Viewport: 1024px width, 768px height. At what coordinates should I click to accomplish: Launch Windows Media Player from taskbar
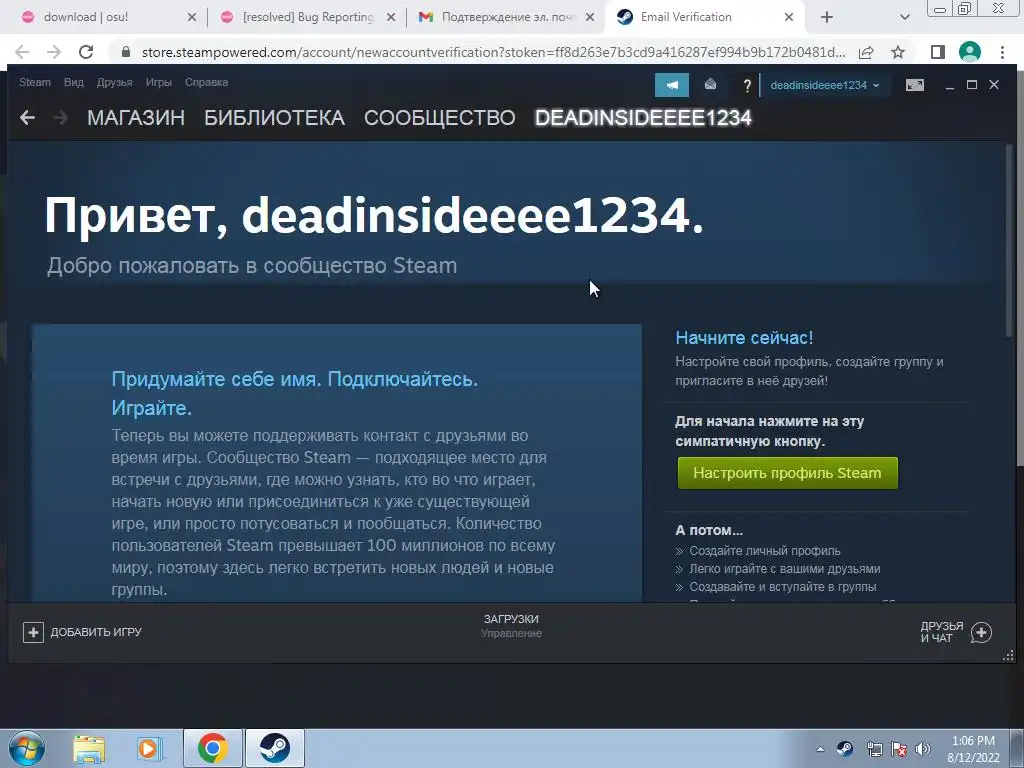coord(150,748)
